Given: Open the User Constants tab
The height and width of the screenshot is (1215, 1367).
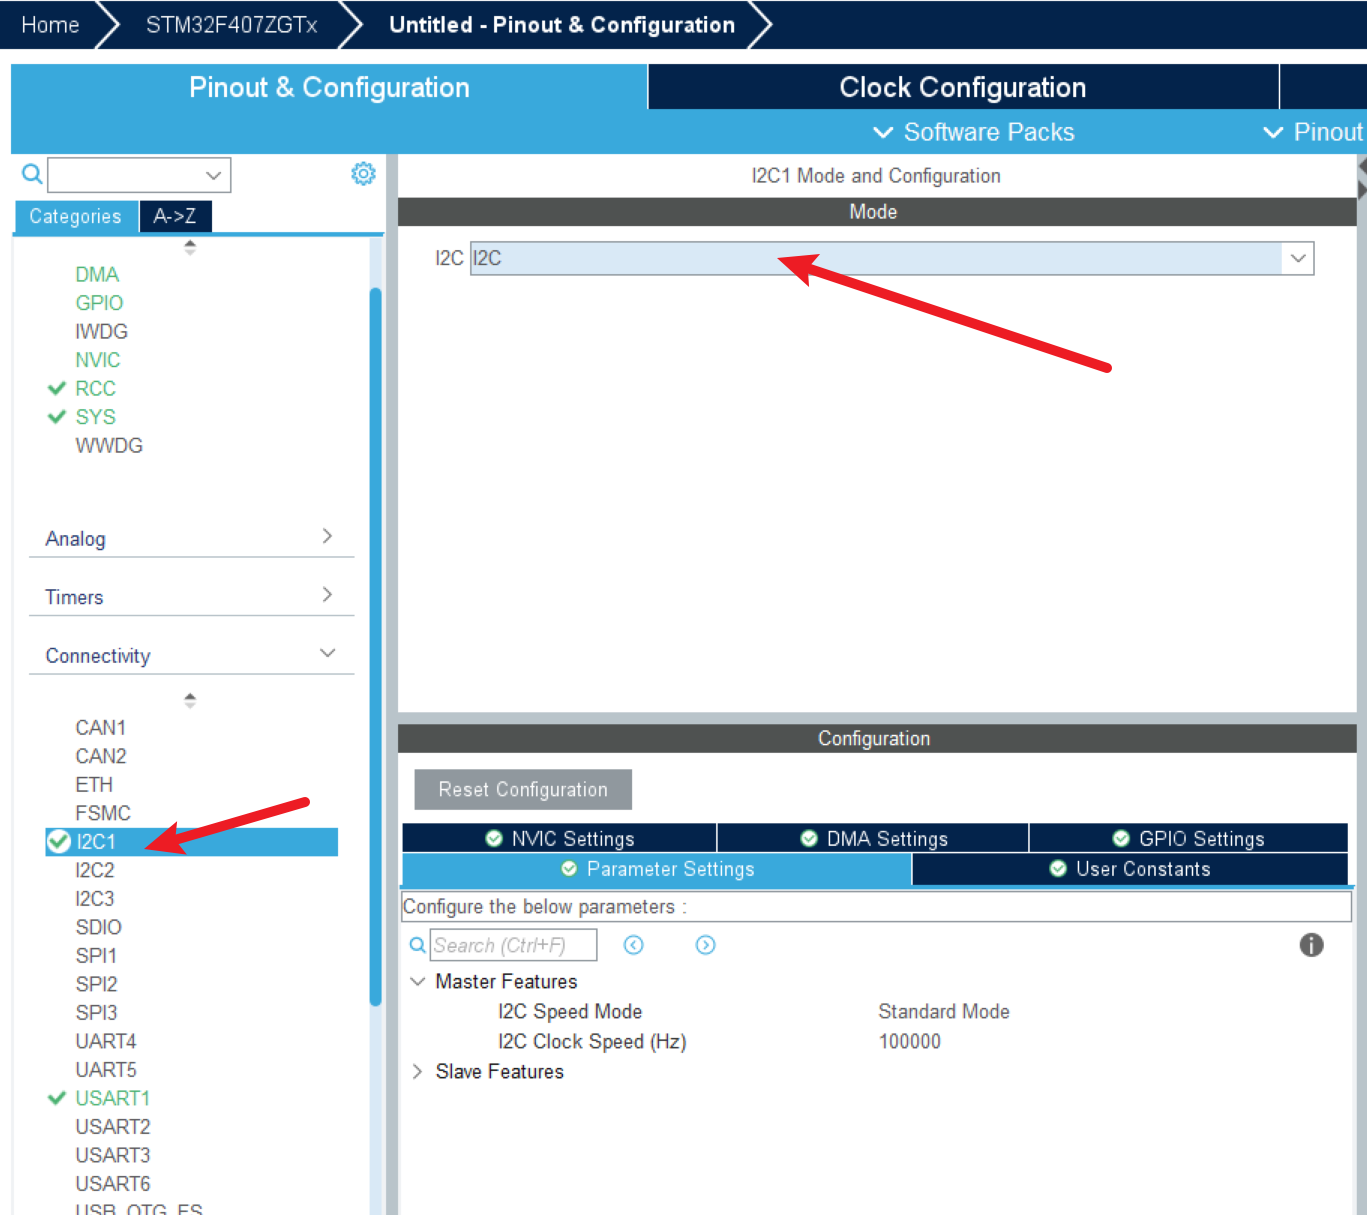Looking at the screenshot, I should (x=1130, y=869).
